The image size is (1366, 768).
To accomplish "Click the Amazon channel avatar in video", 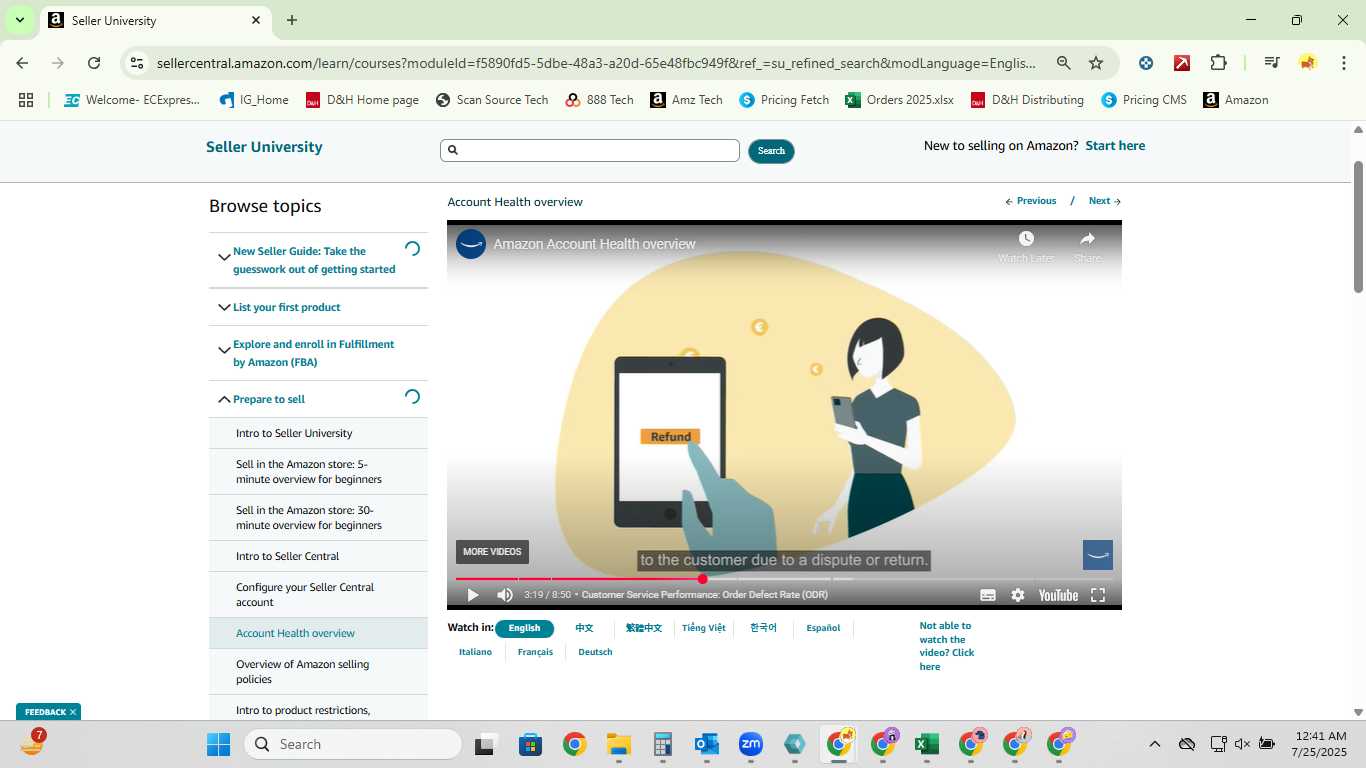I will click(x=471, y=244).
